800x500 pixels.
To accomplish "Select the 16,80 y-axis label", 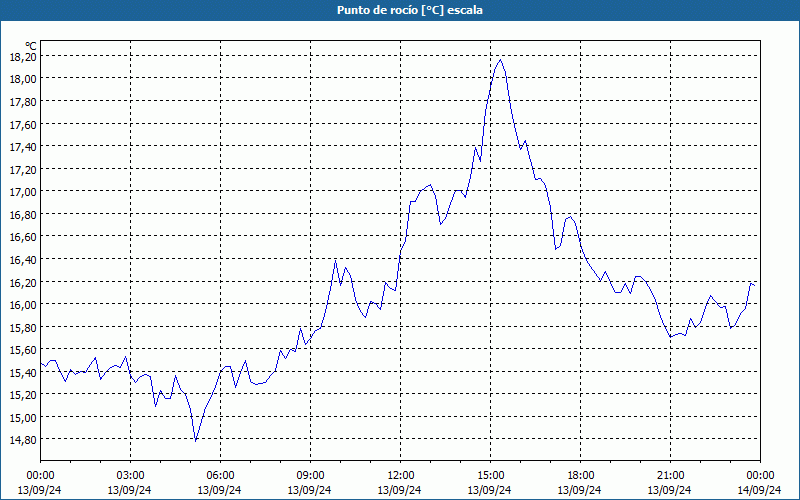I will (23, 215).
